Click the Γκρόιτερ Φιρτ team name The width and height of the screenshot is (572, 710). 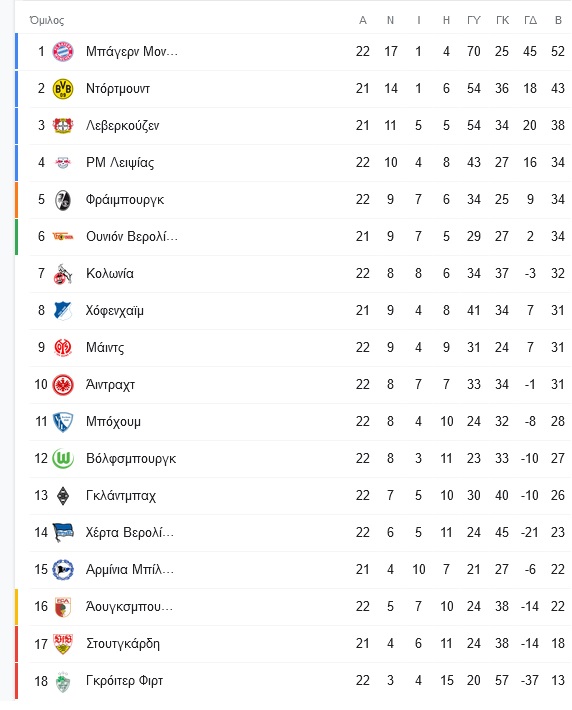(125, 681)
